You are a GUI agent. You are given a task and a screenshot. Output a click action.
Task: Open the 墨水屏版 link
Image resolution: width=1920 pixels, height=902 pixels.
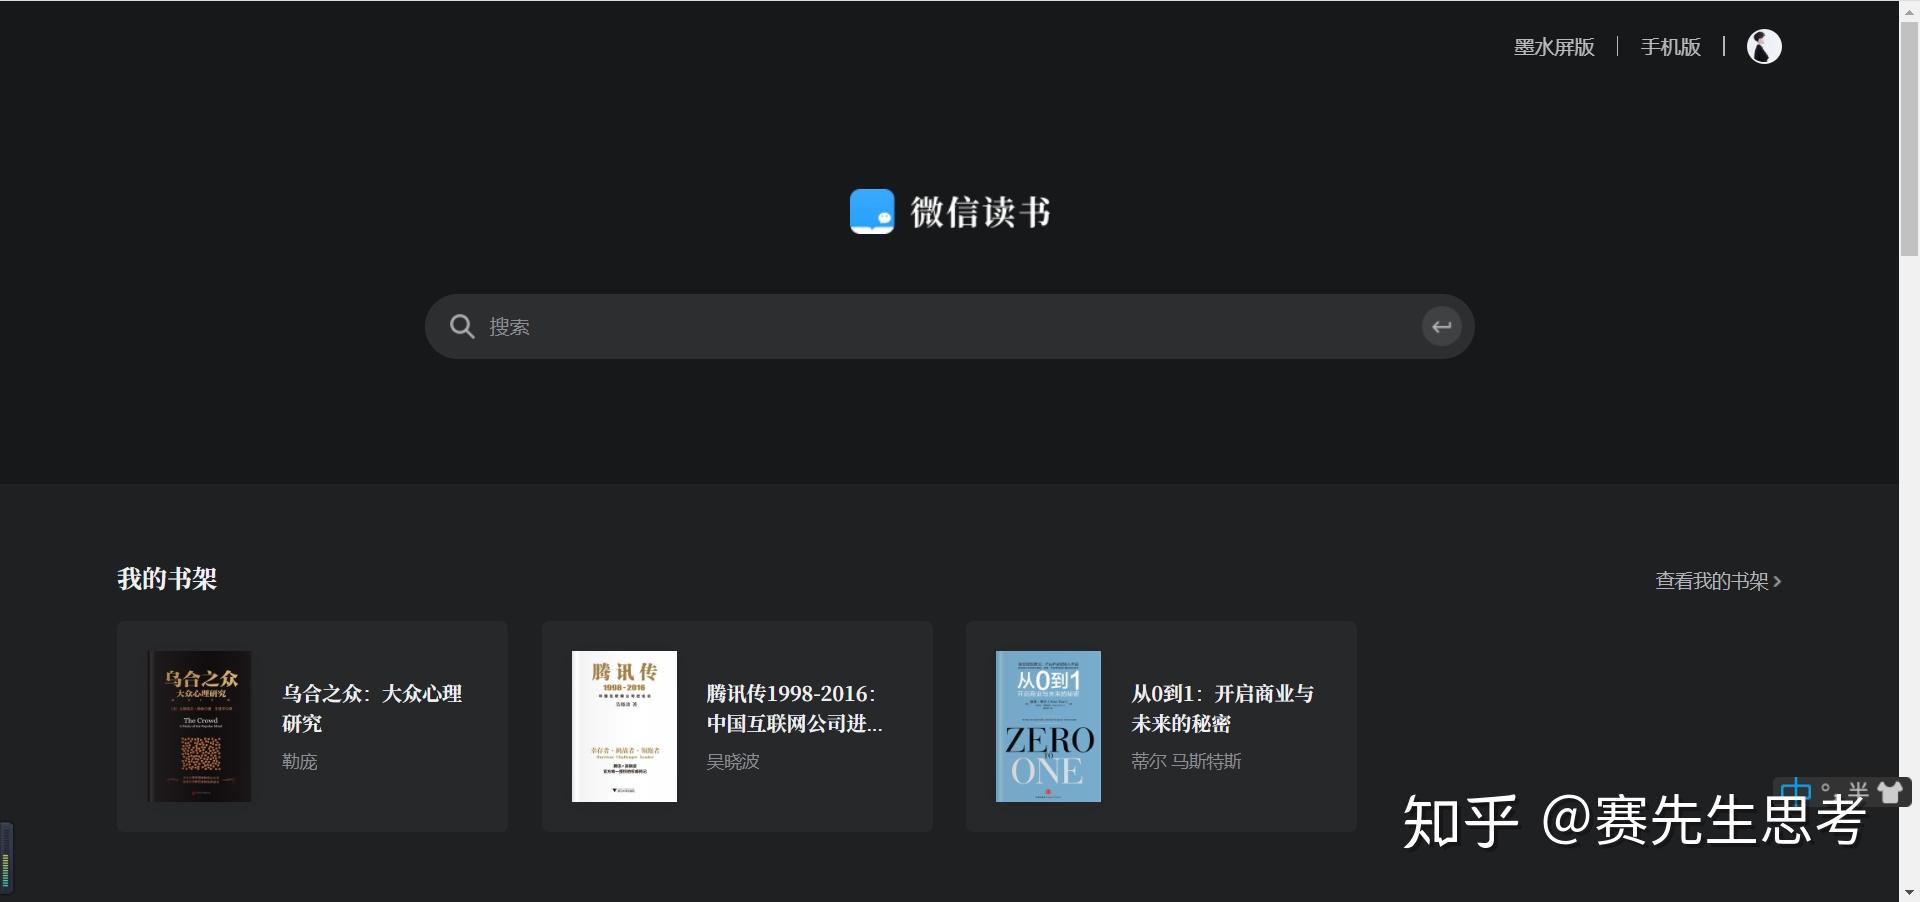click(1554, 47)
